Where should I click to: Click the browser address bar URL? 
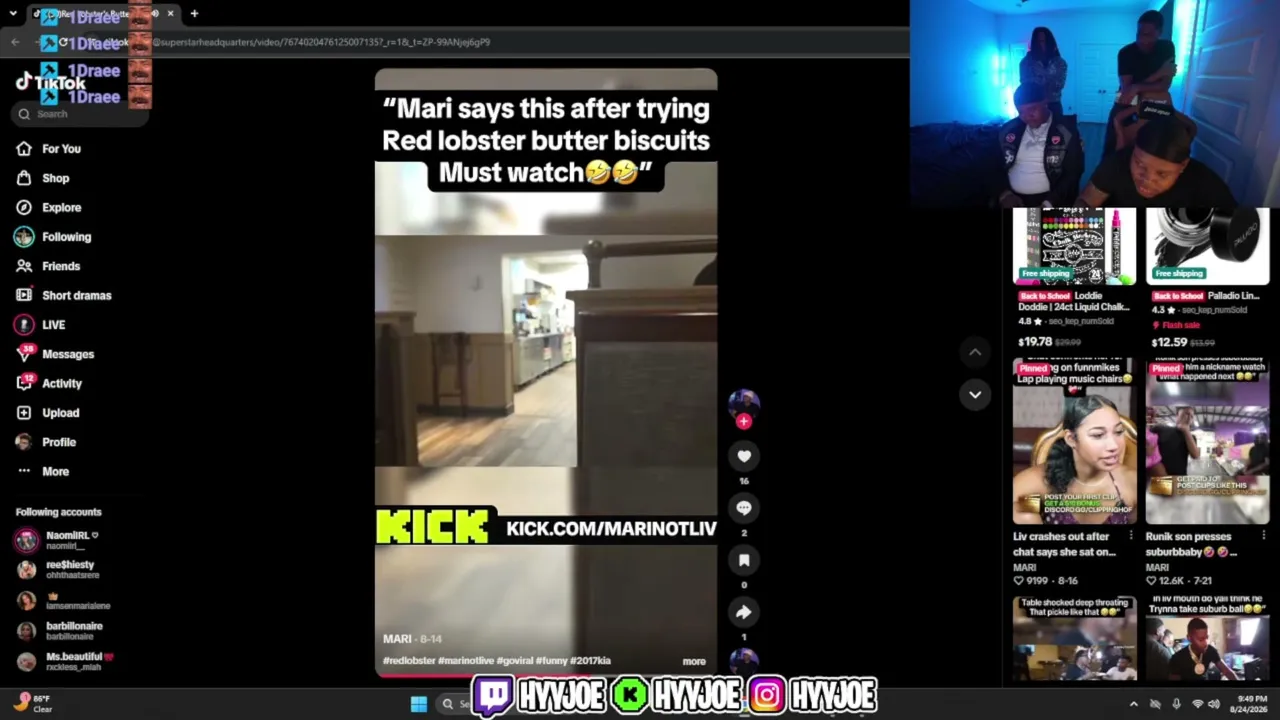point(320,42)
